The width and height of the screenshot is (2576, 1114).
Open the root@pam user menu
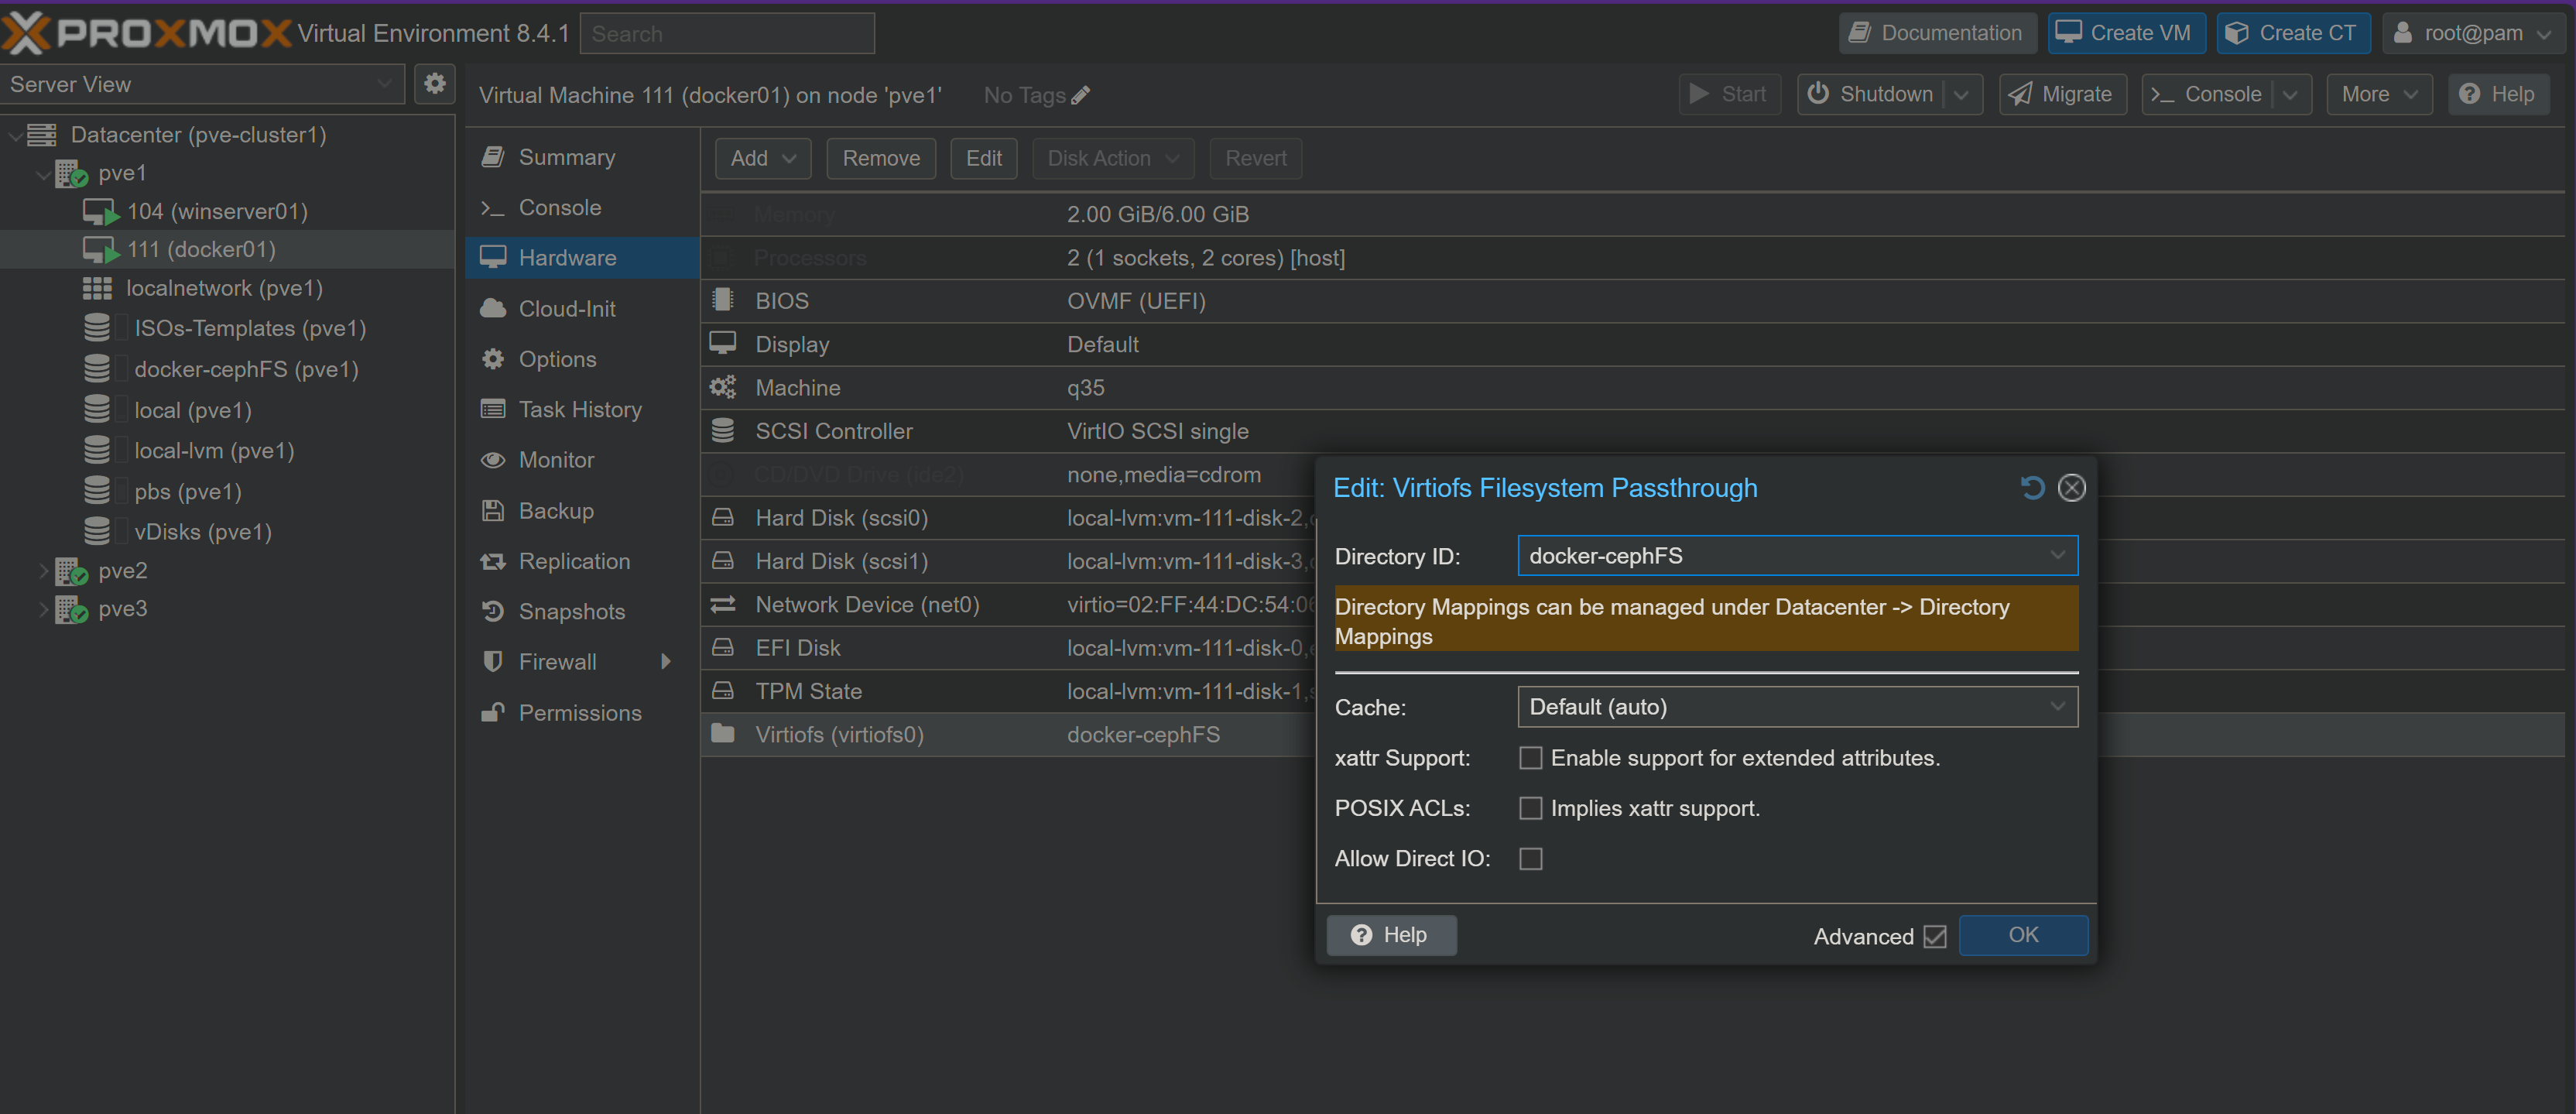[x=2472, y=33]
